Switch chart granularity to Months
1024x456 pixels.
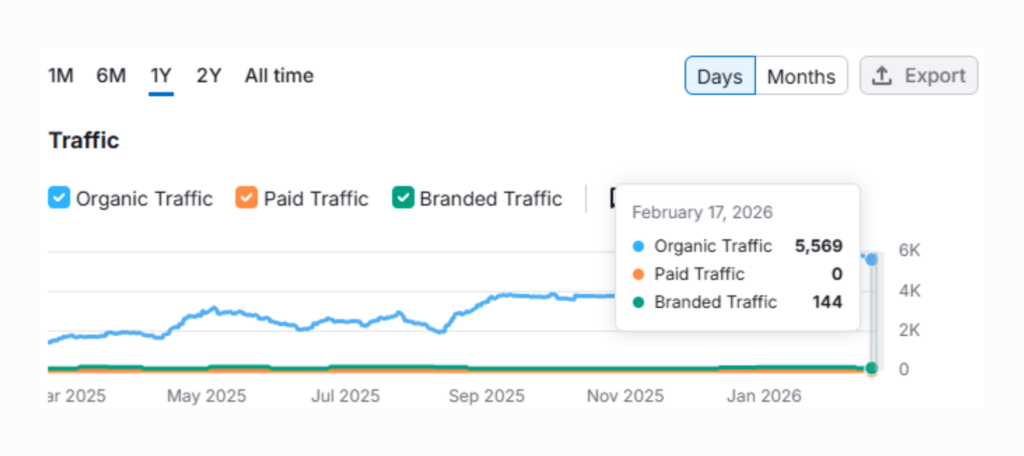coord(801,76)
